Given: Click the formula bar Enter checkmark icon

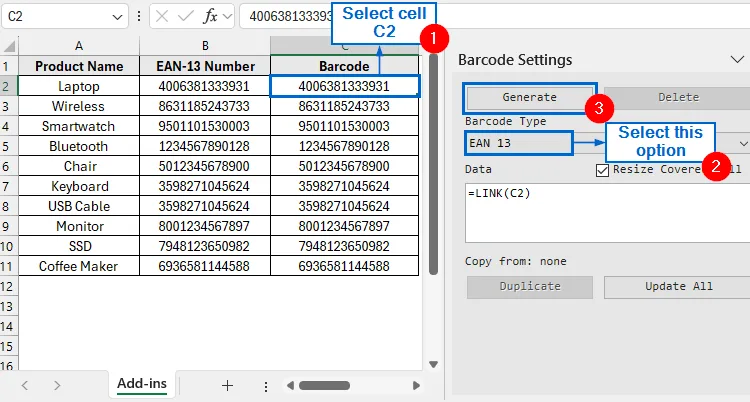Looking at the screenshot, I should 185,17.
